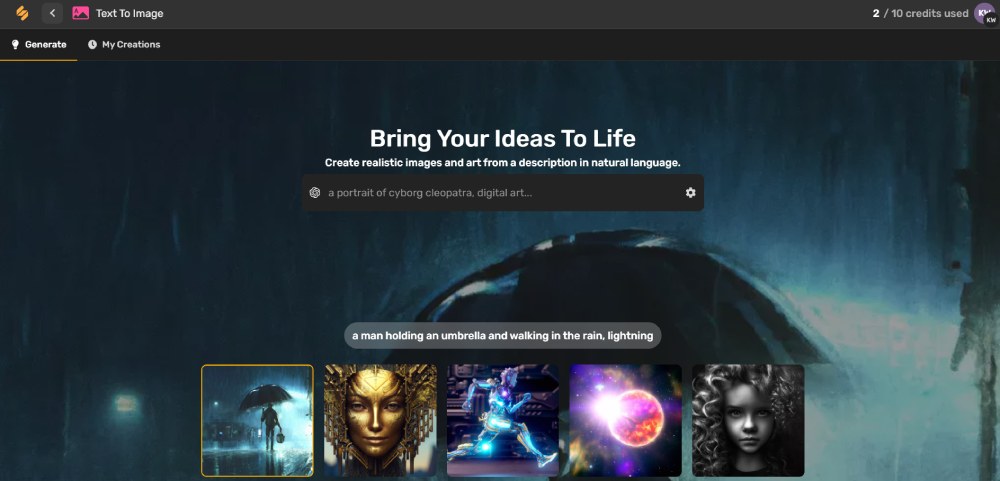Go back using the left chevron button

point(52,13)
